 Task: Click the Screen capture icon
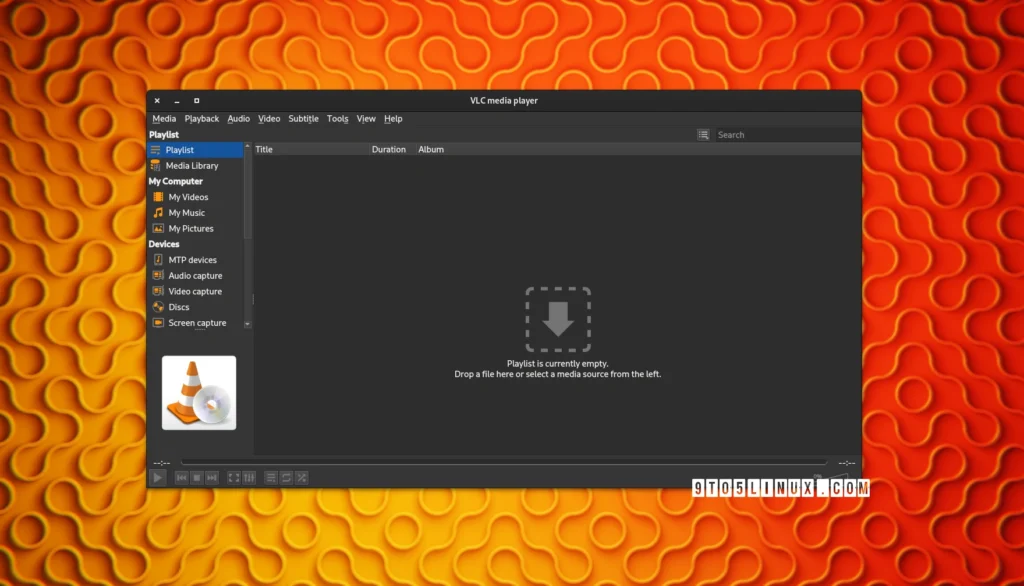pyautogui.click(x=158, y=322)
